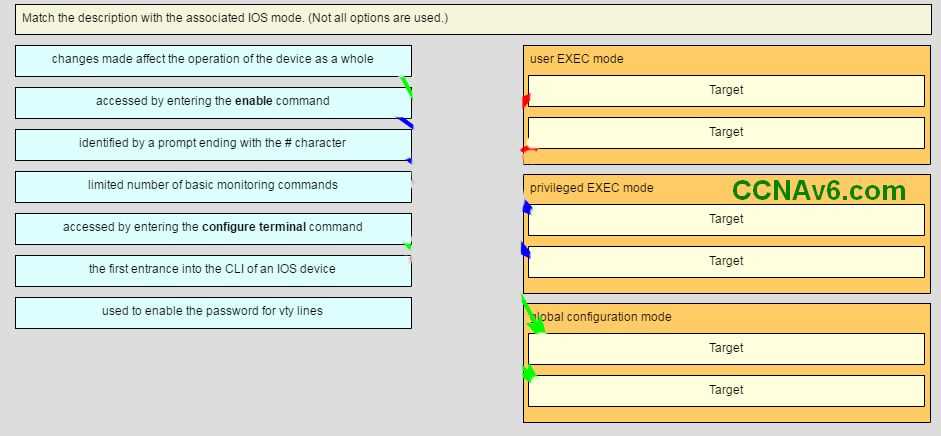Select 'identified by a prompt ending with #' box

213,145
